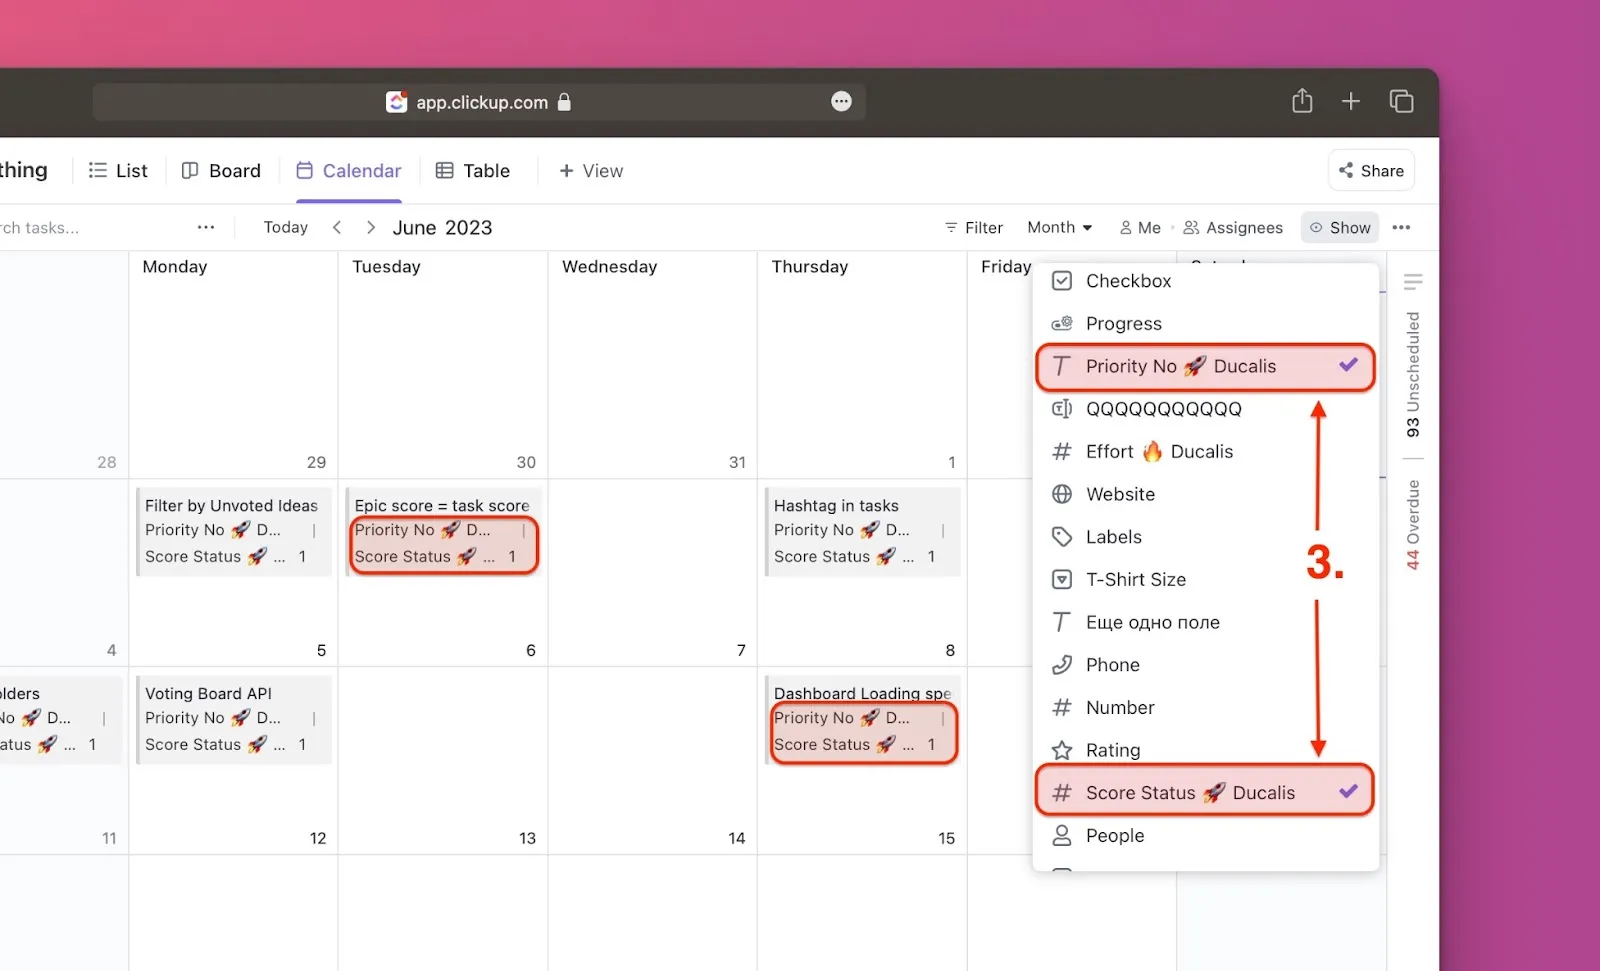Select the Progress field option

pos(1123,324)
